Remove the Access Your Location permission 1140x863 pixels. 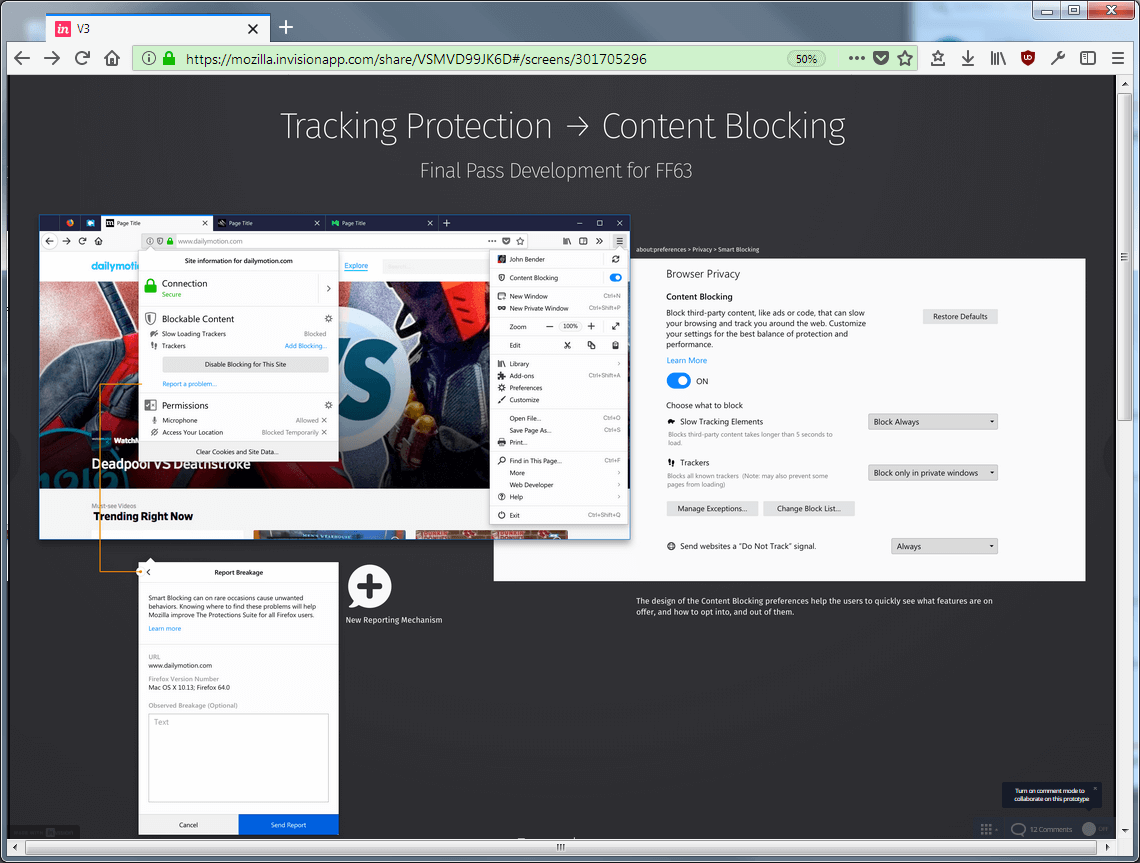(324, 432)
